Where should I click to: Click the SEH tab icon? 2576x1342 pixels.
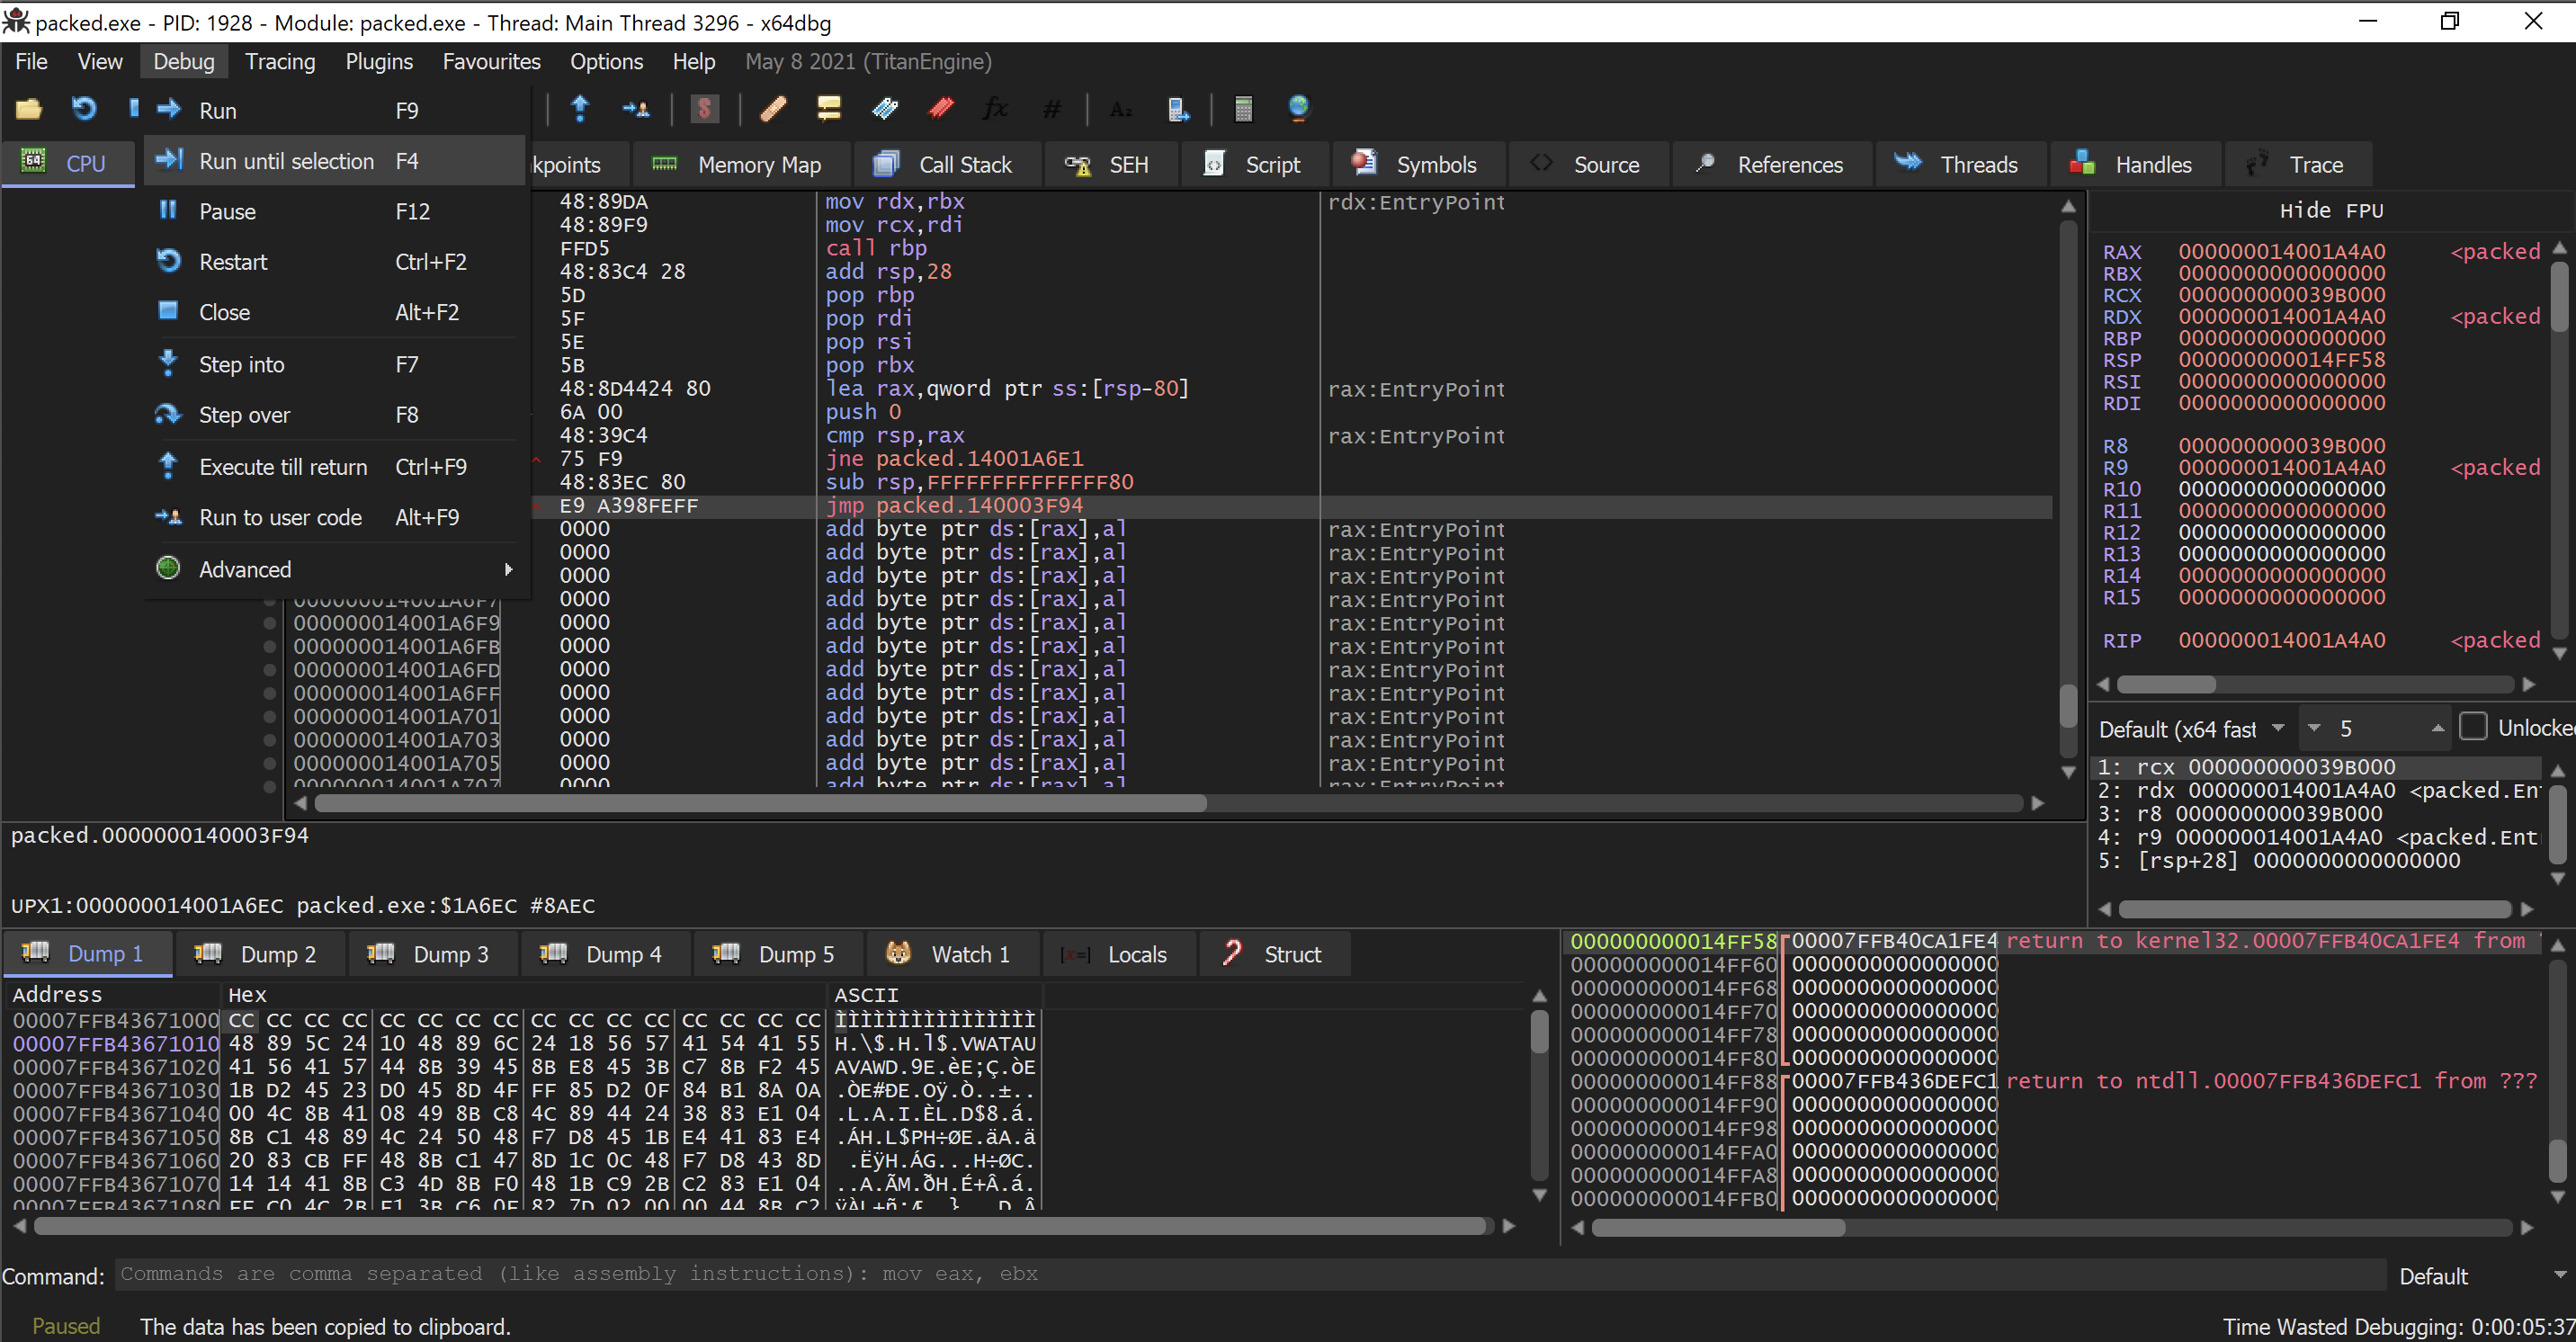pos(1077,165)
